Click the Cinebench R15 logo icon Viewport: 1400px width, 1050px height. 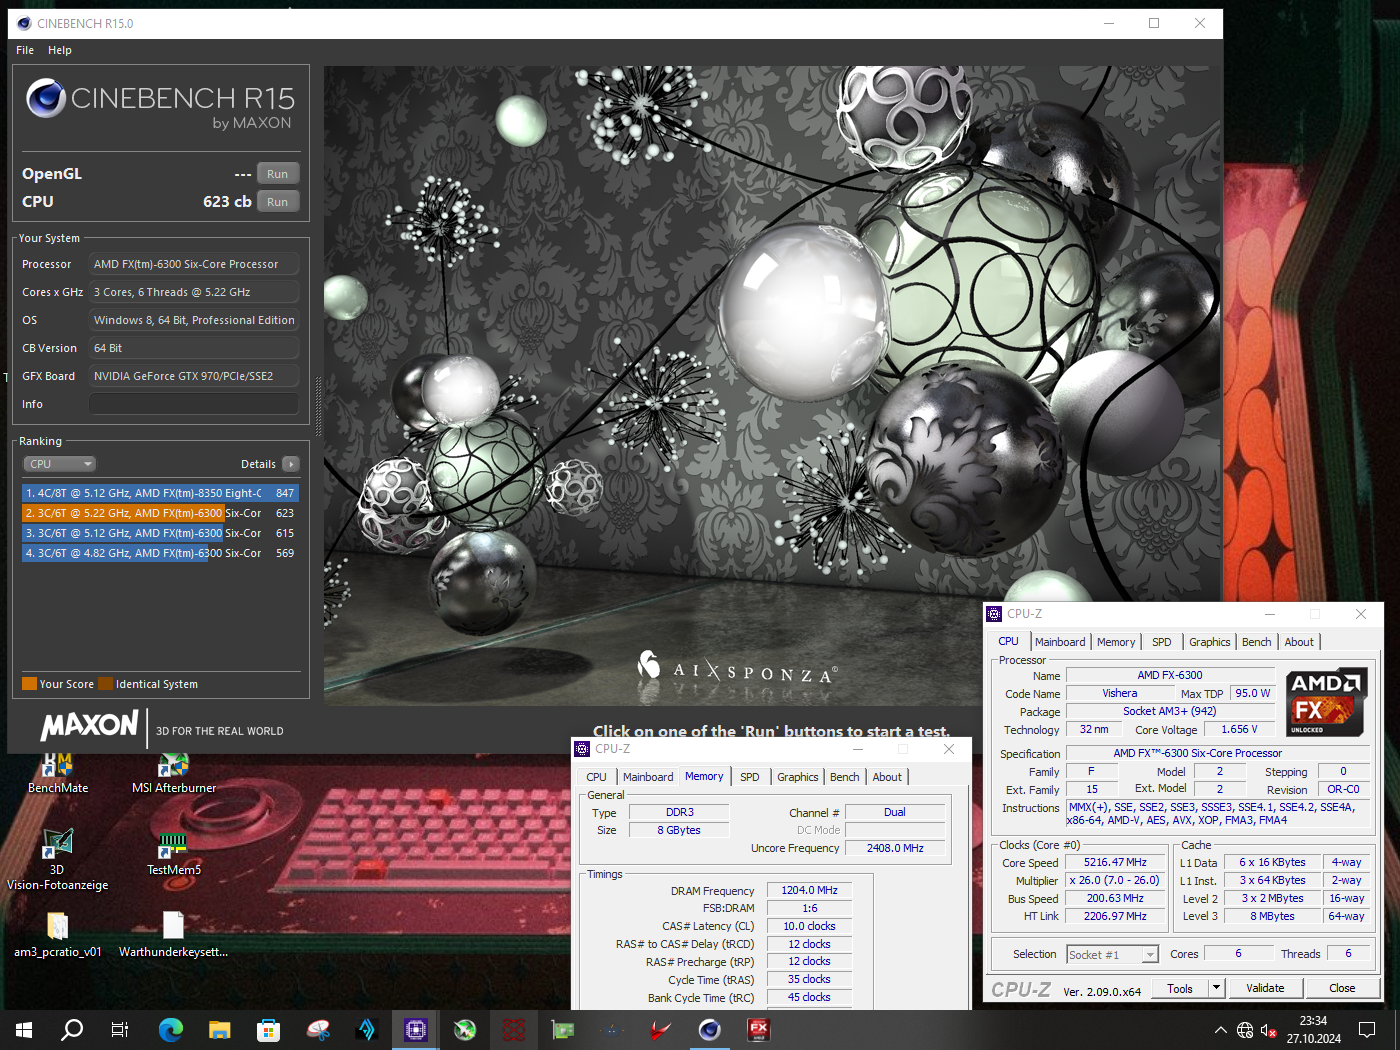tap(46, 98)
